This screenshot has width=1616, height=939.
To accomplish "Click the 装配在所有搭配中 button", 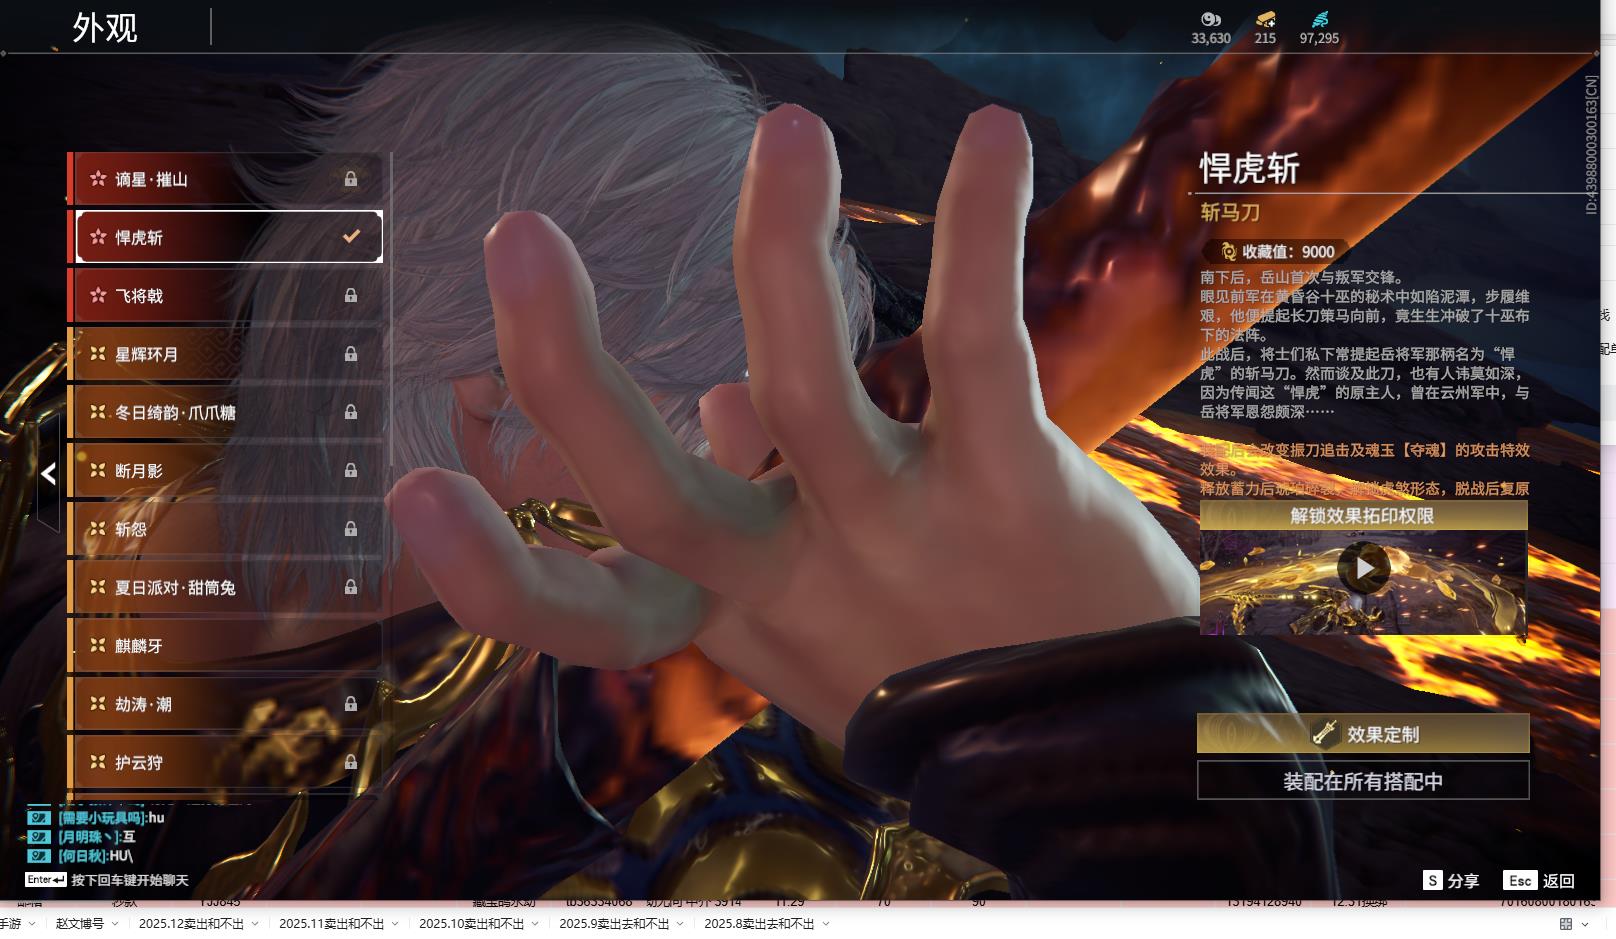I will coord(1363,781).
